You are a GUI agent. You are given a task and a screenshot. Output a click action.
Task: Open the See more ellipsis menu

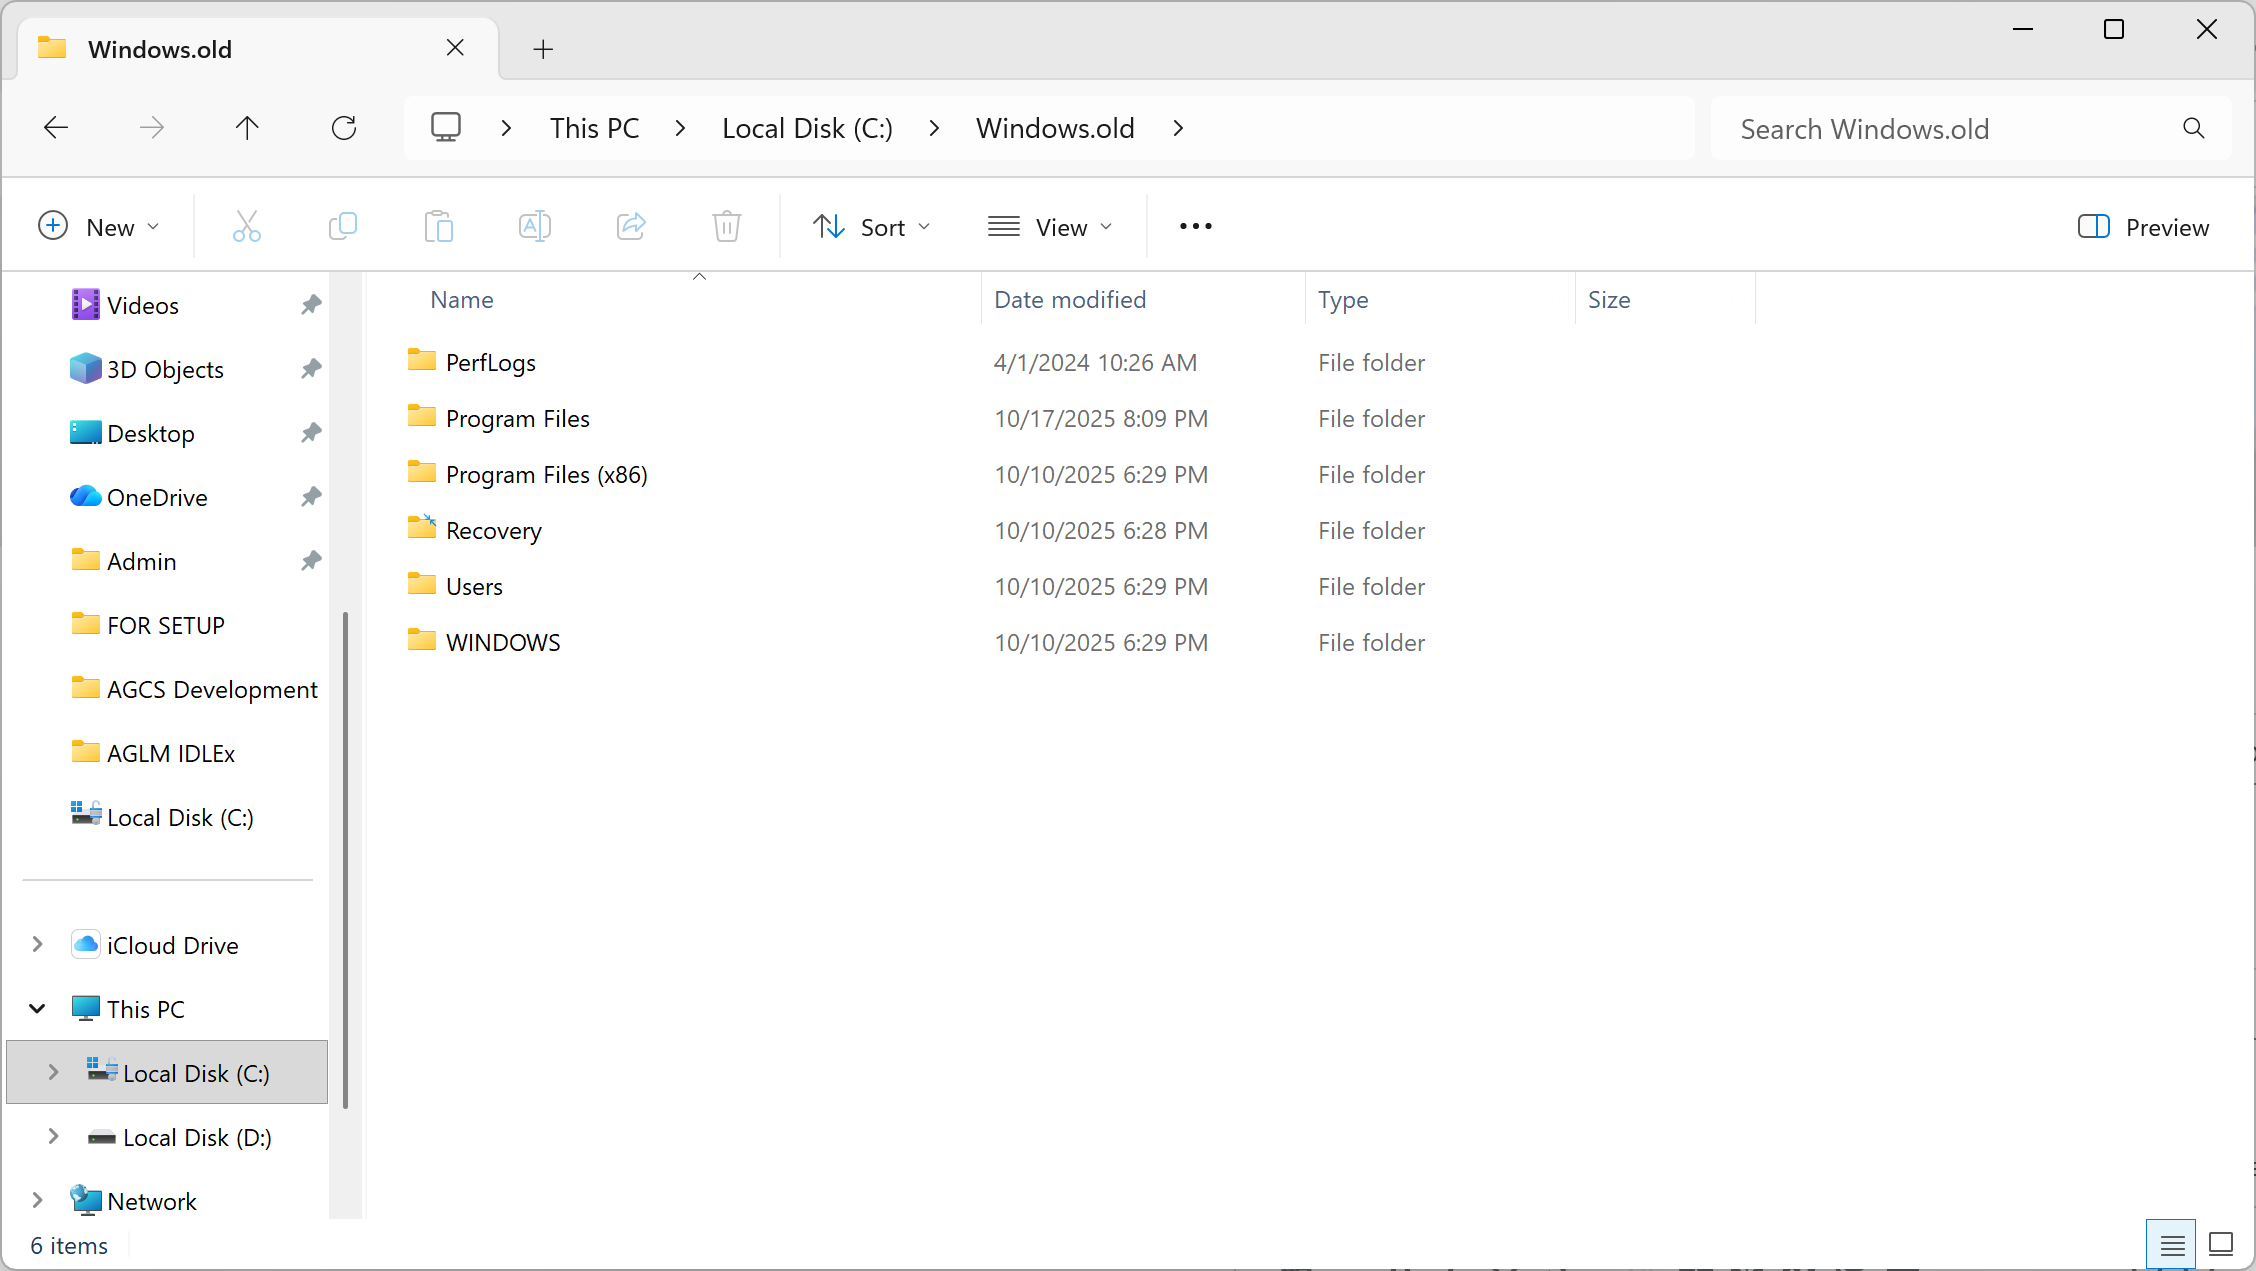point(1196,227)
